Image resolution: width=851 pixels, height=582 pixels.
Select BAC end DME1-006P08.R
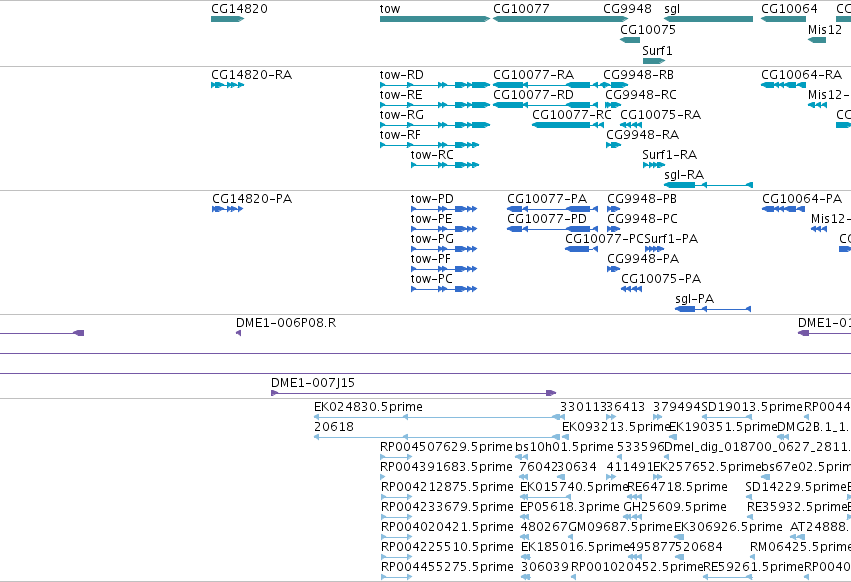238,333
